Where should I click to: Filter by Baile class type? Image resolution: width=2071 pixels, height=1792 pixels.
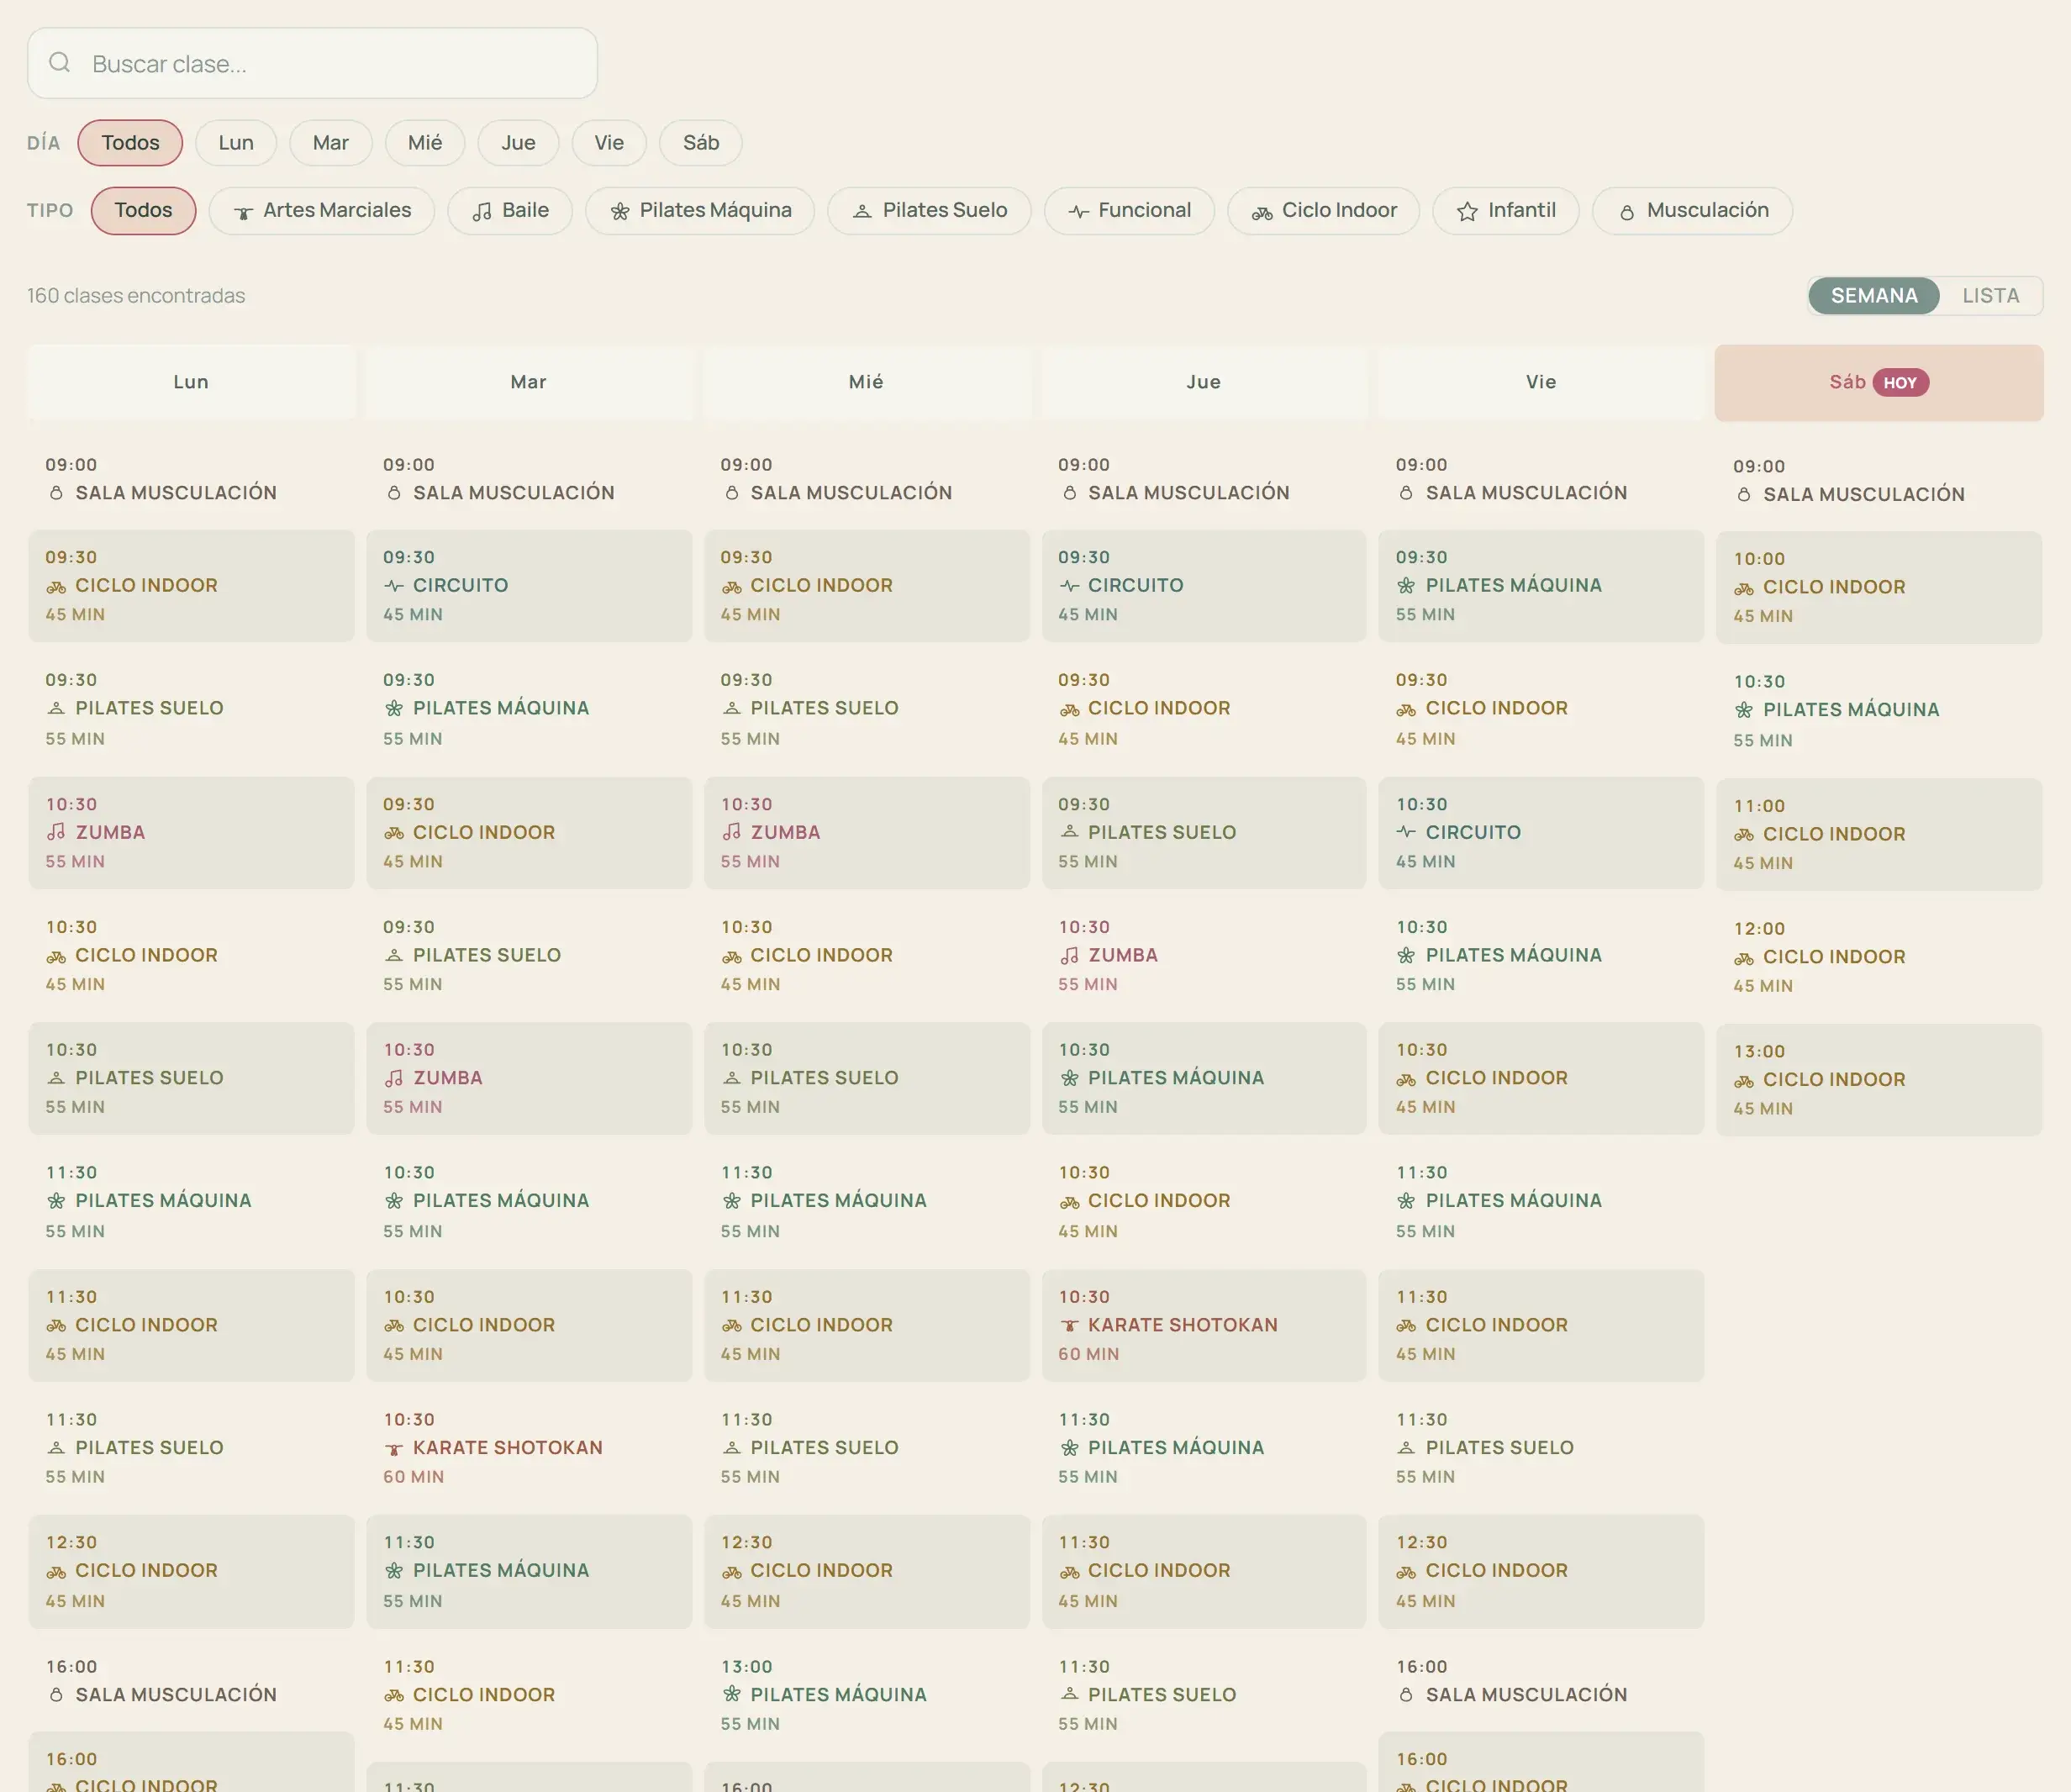pos(510,211)
